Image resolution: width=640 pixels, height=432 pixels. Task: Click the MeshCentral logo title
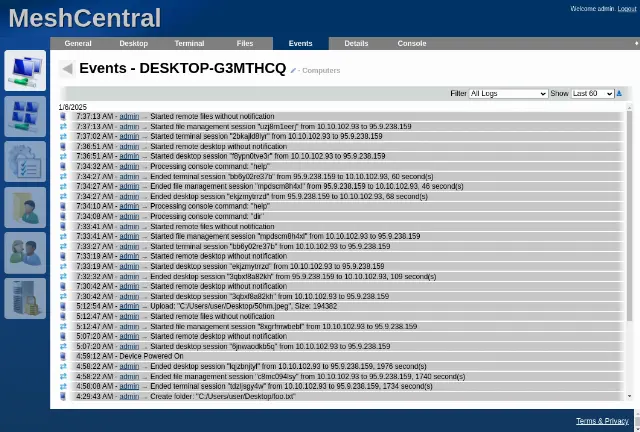(x=85, y=18)
